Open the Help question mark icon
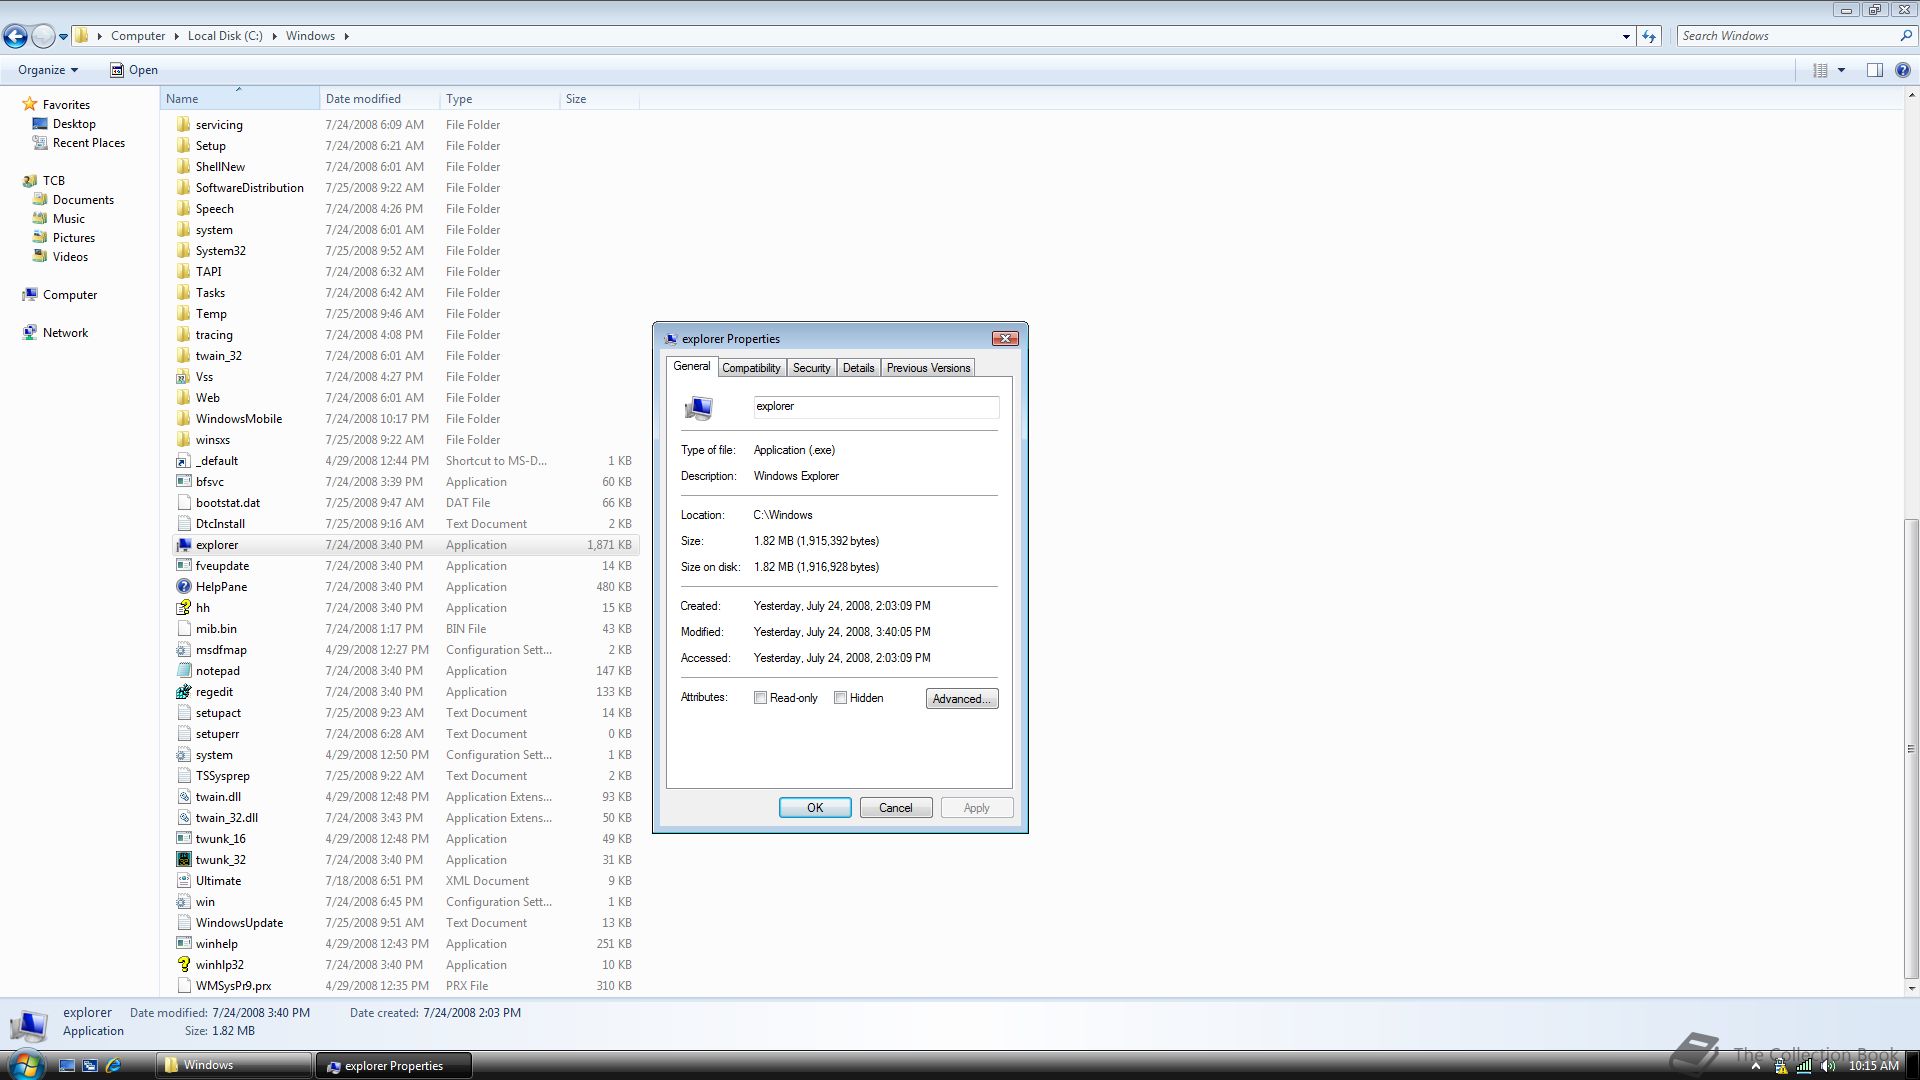 [x=1902, y=70]
